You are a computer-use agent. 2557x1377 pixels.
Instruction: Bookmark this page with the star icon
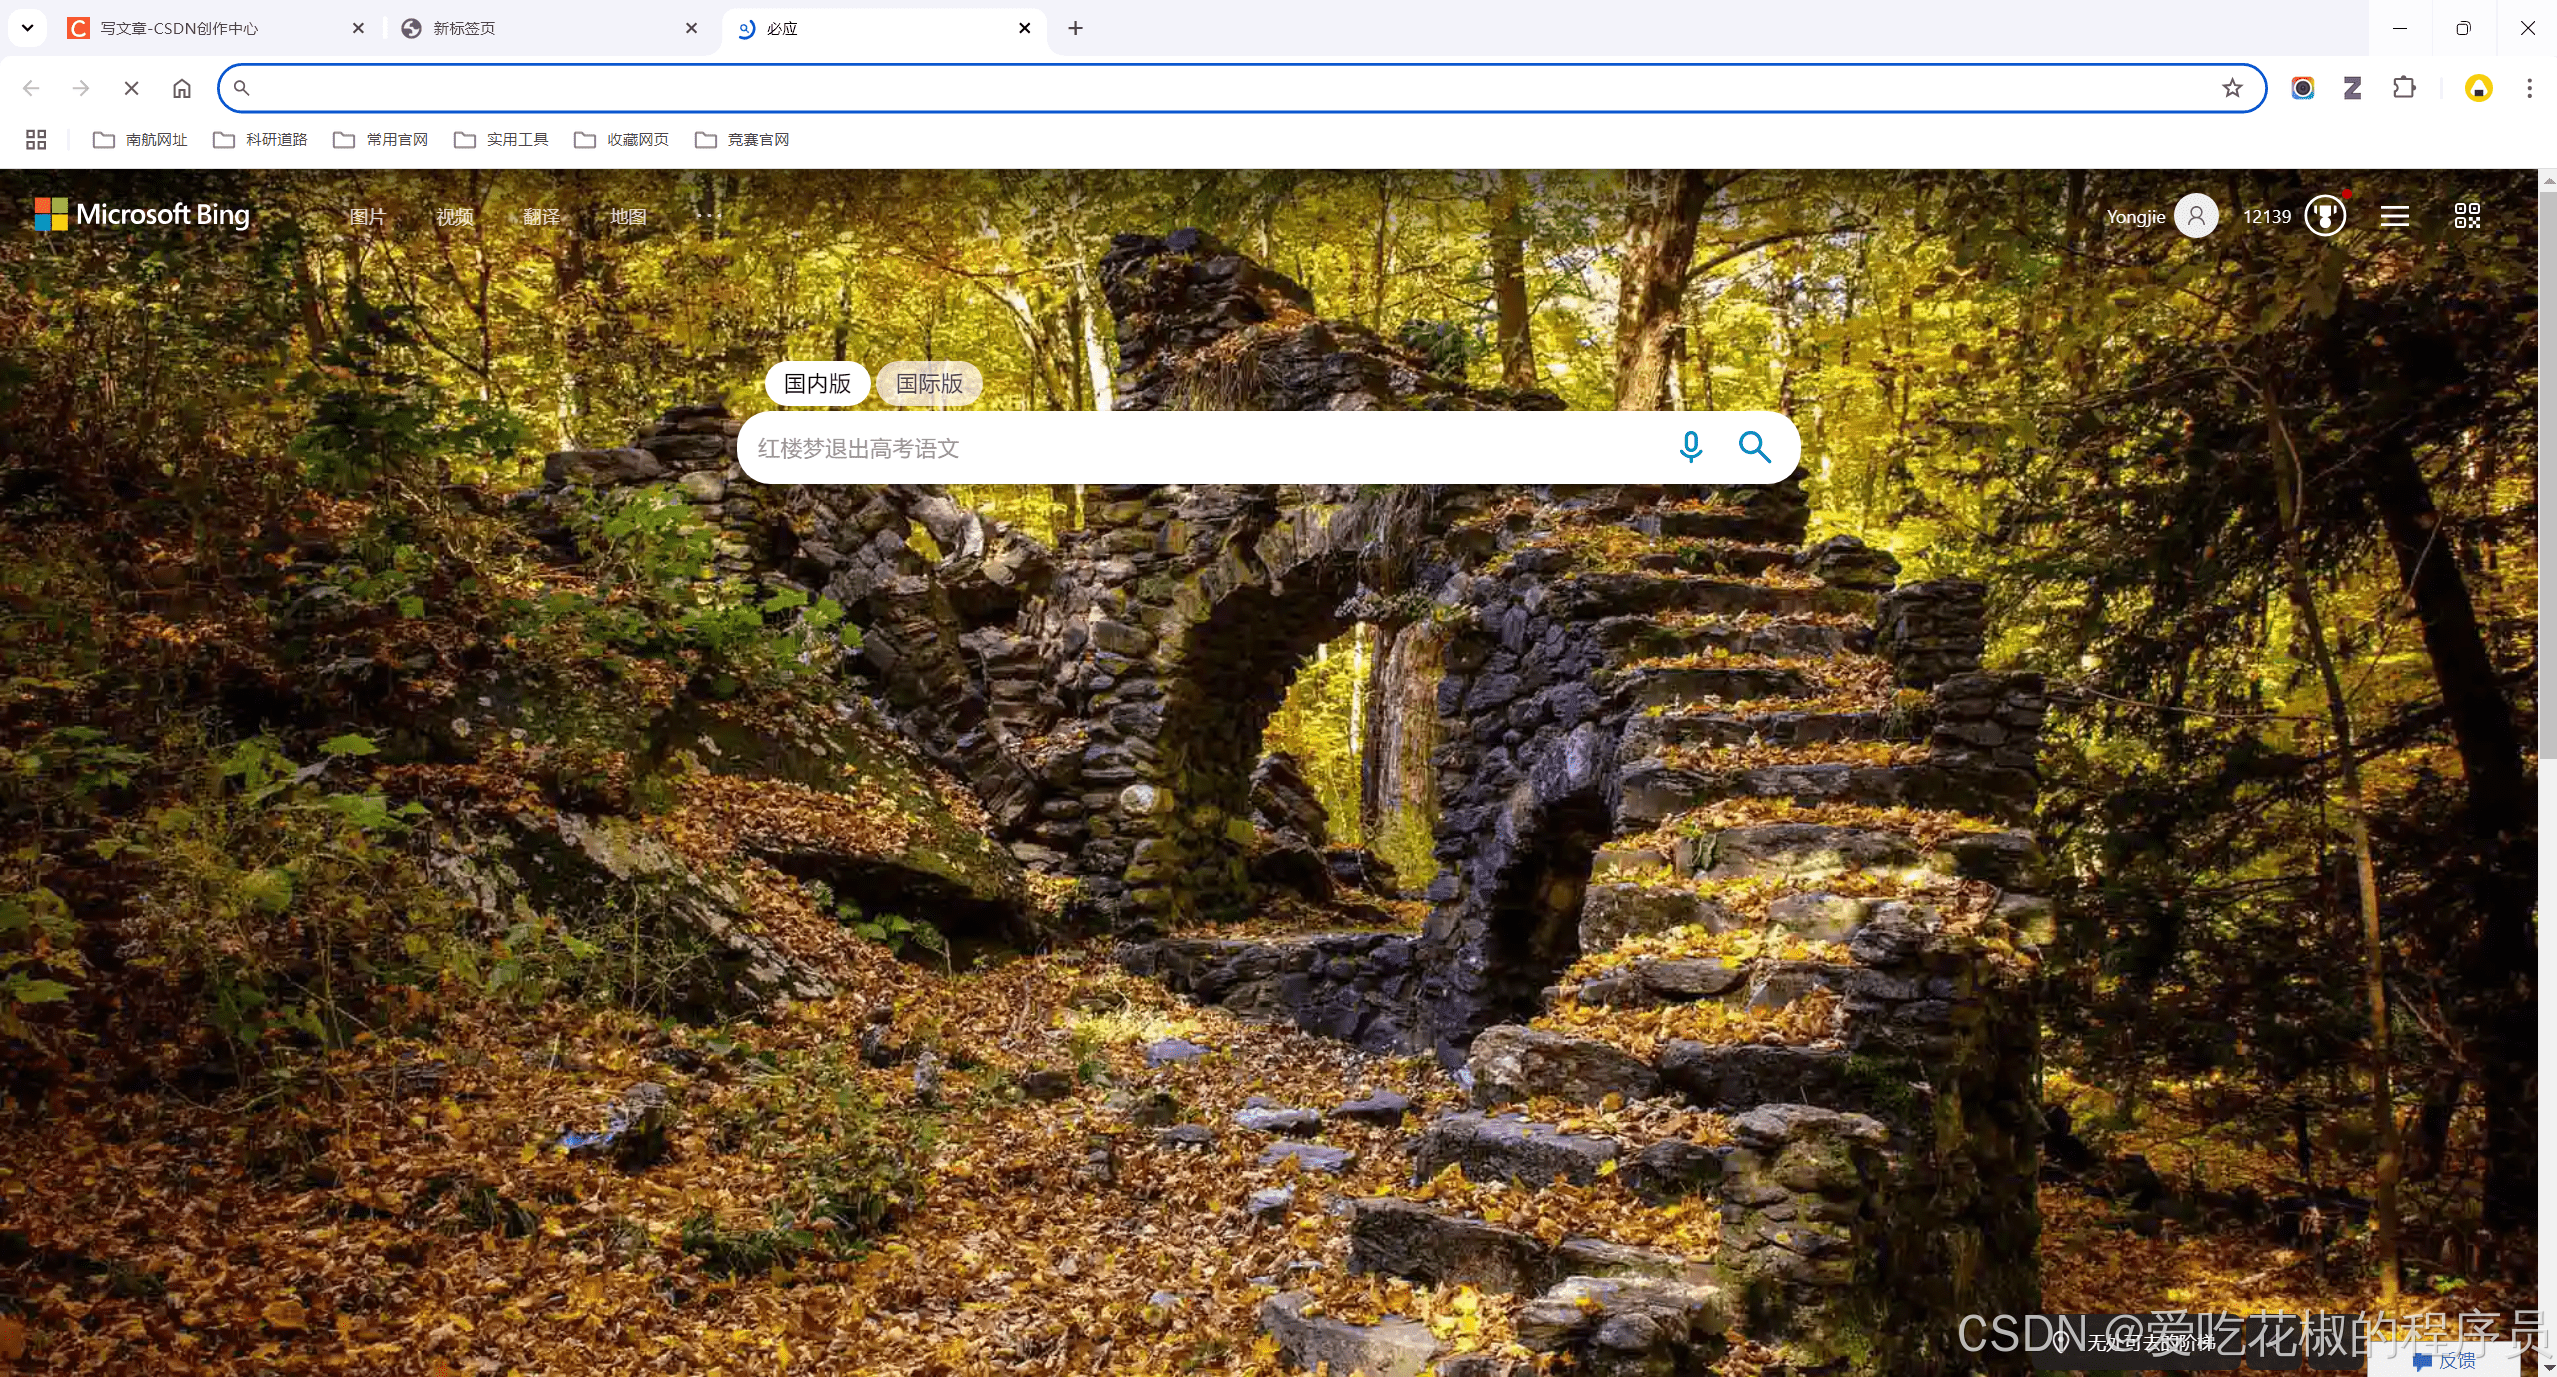[2232, 88]
